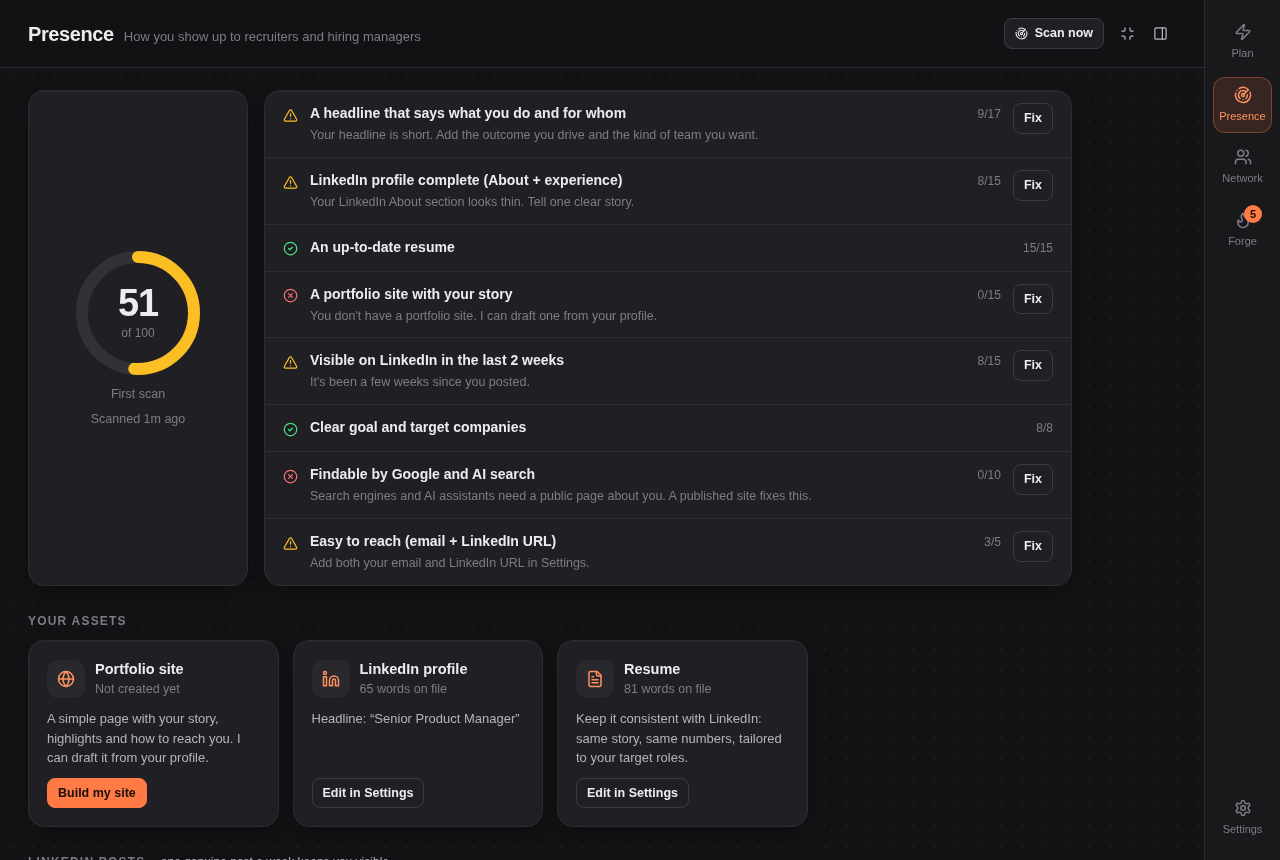This screenshot has width=1280, height=860.
Task: Click the red X beside portfolio site item
Action: point(290,296)
